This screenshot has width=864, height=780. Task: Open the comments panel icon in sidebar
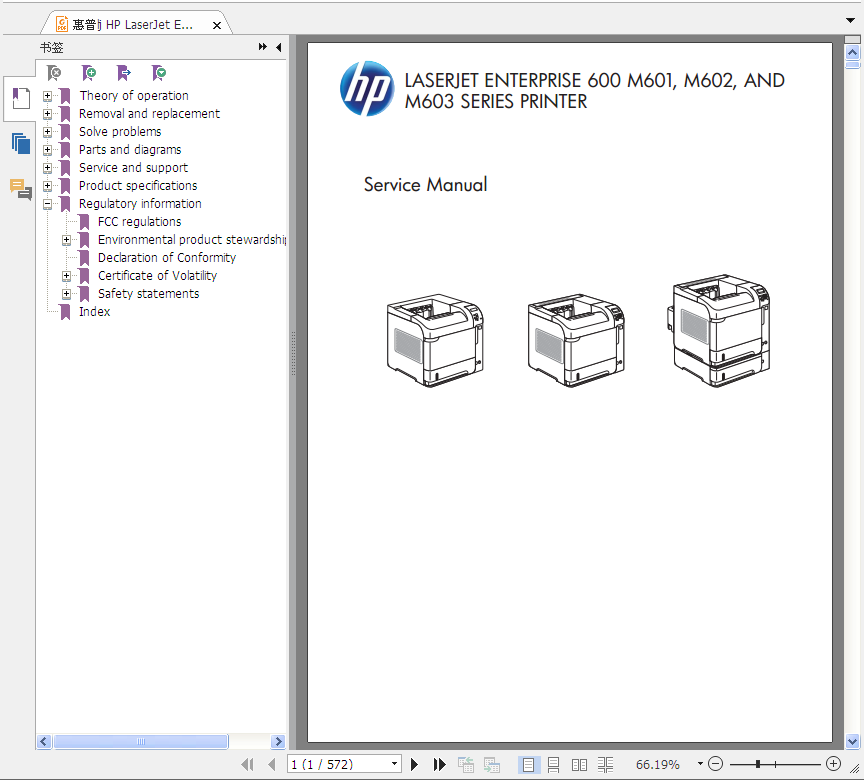pyautogui.click(x=20, y=189)
